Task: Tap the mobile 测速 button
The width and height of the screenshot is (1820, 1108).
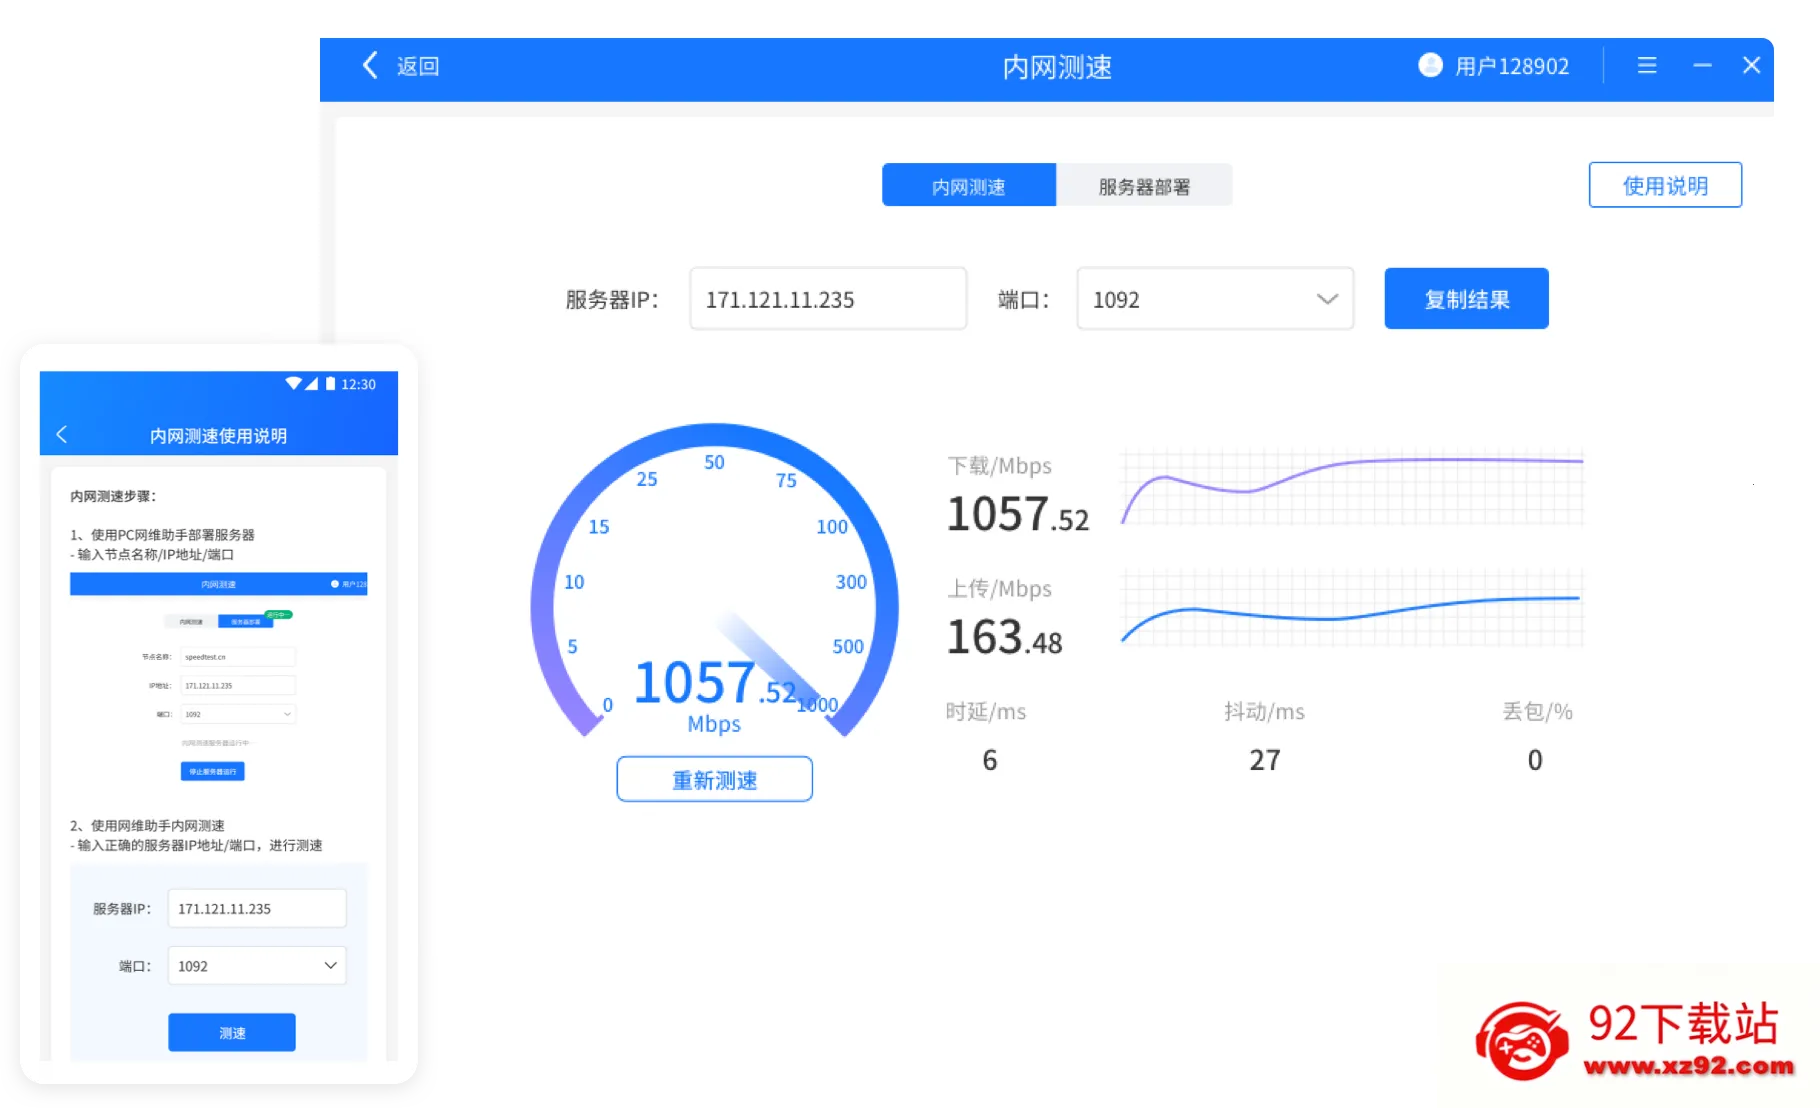Action: click(x=232, y=1032)
